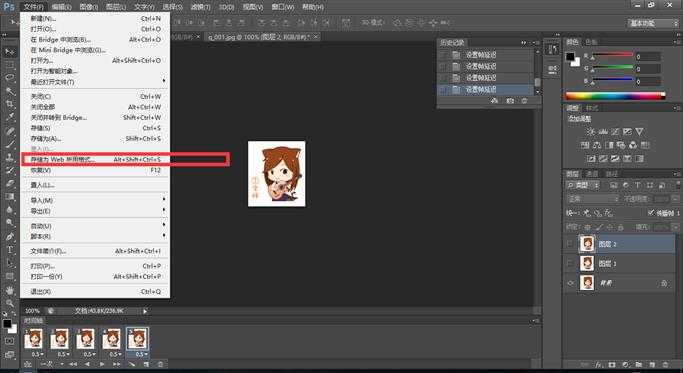
Task: Select the Rectangular Marquee tool
Action: tap(10, 65)
